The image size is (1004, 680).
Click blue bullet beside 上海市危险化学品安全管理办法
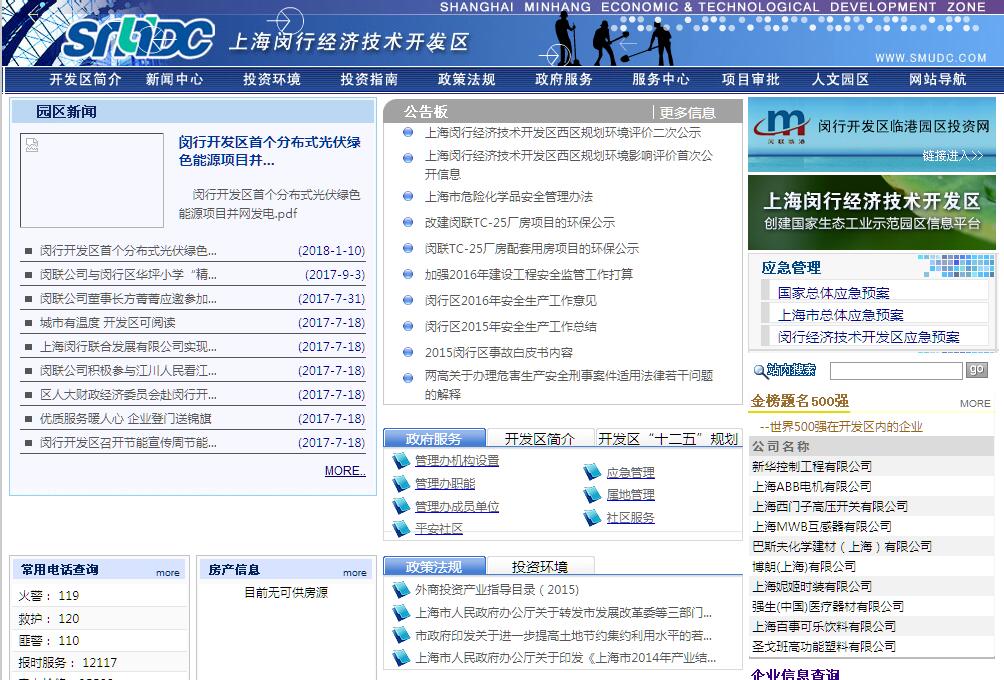408,197
